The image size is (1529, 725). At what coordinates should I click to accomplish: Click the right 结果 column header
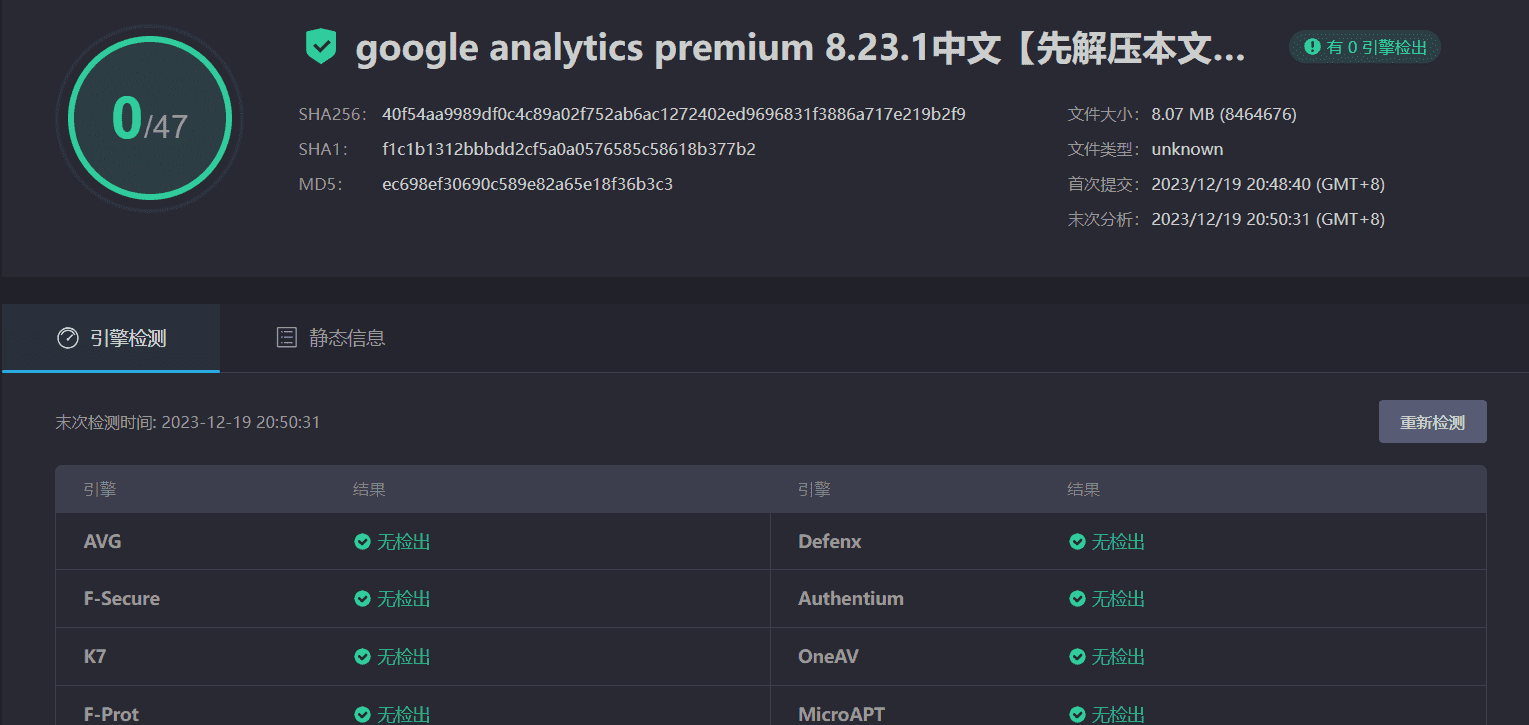(1083, 490)
